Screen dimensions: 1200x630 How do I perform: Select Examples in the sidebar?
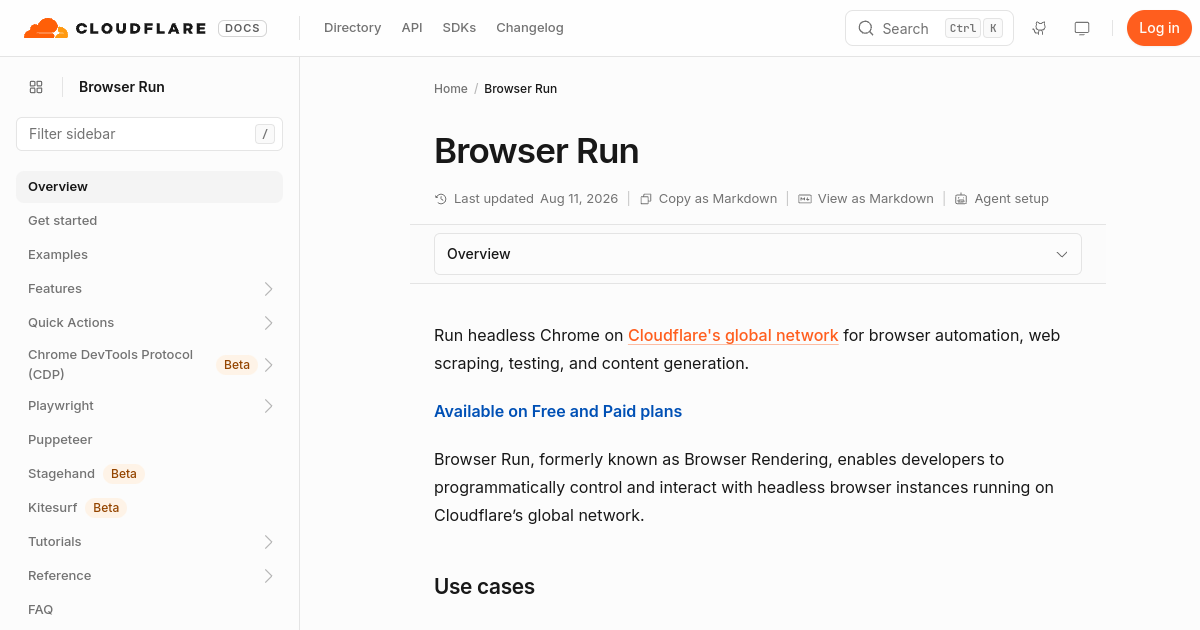pyautogui.click(x=149, y=255)
